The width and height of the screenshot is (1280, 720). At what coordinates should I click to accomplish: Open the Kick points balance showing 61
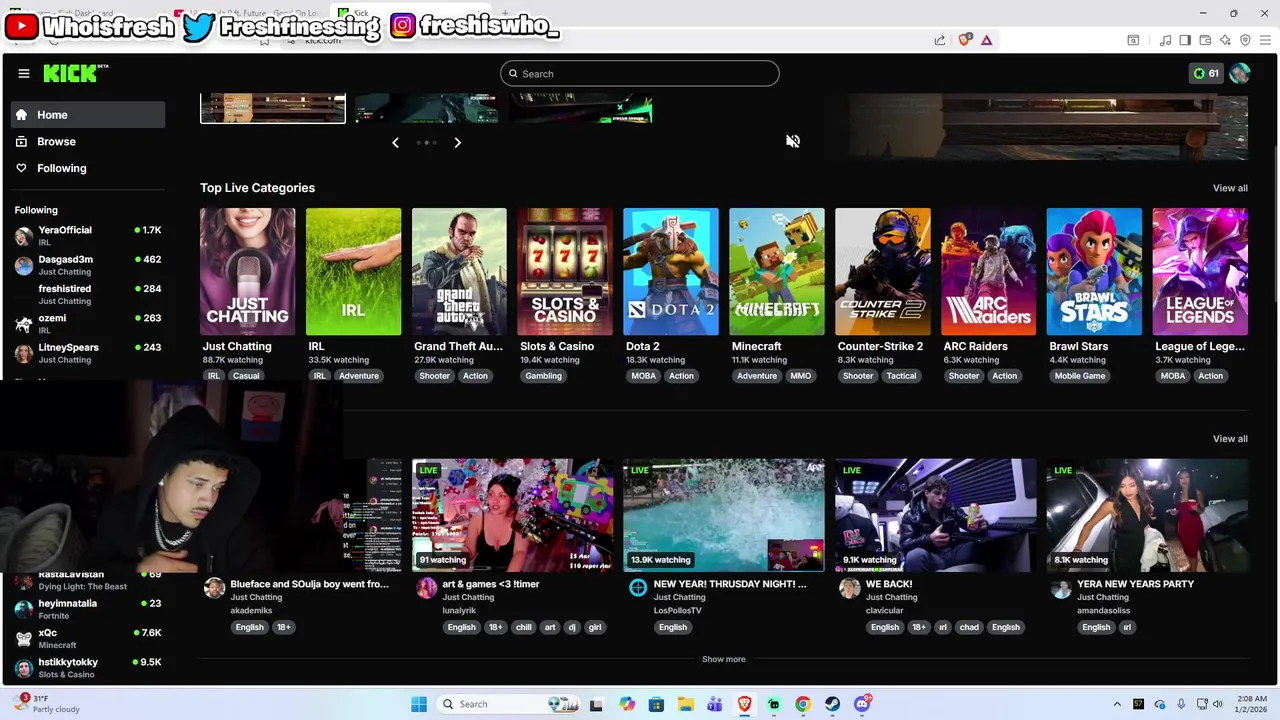[1206, 73]
